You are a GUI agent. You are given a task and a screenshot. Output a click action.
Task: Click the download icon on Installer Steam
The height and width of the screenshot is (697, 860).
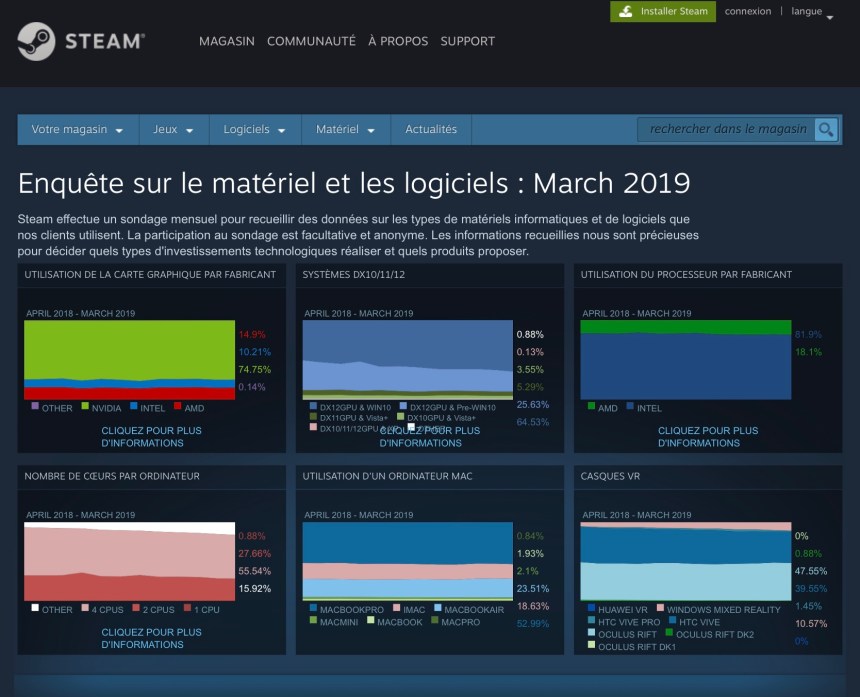[626, 12]
